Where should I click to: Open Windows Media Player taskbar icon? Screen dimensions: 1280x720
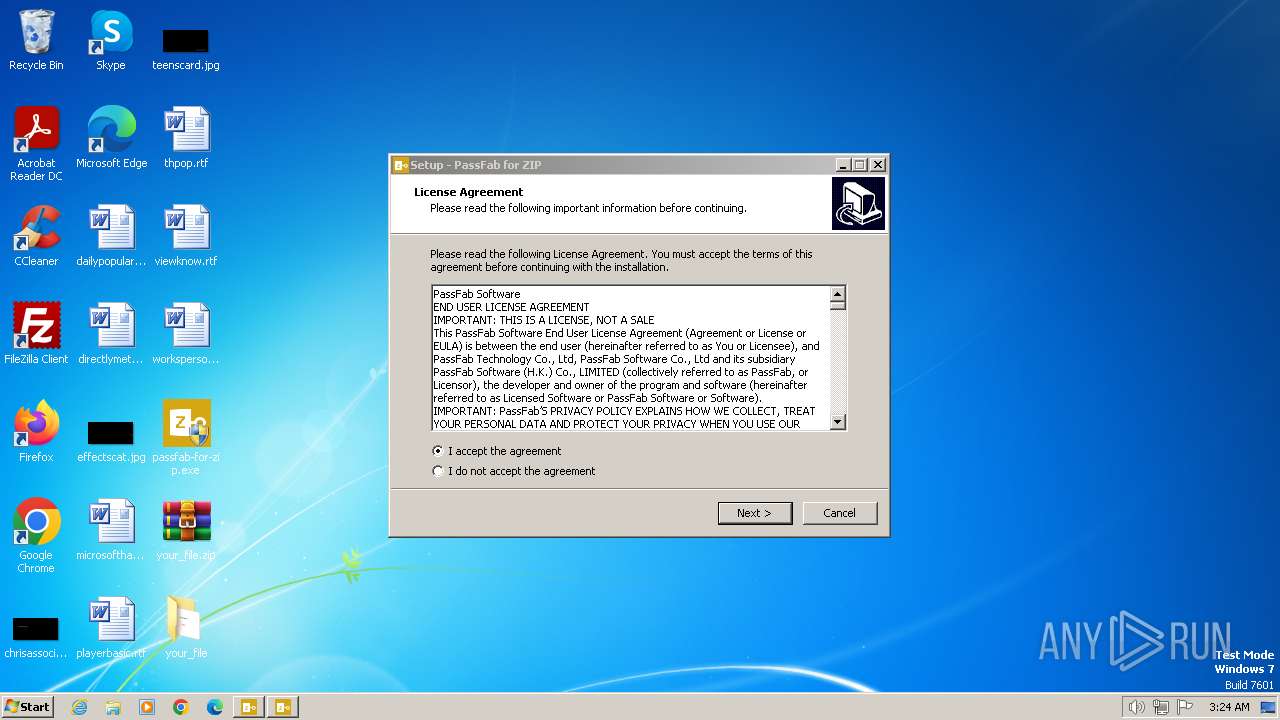point(147,707)
